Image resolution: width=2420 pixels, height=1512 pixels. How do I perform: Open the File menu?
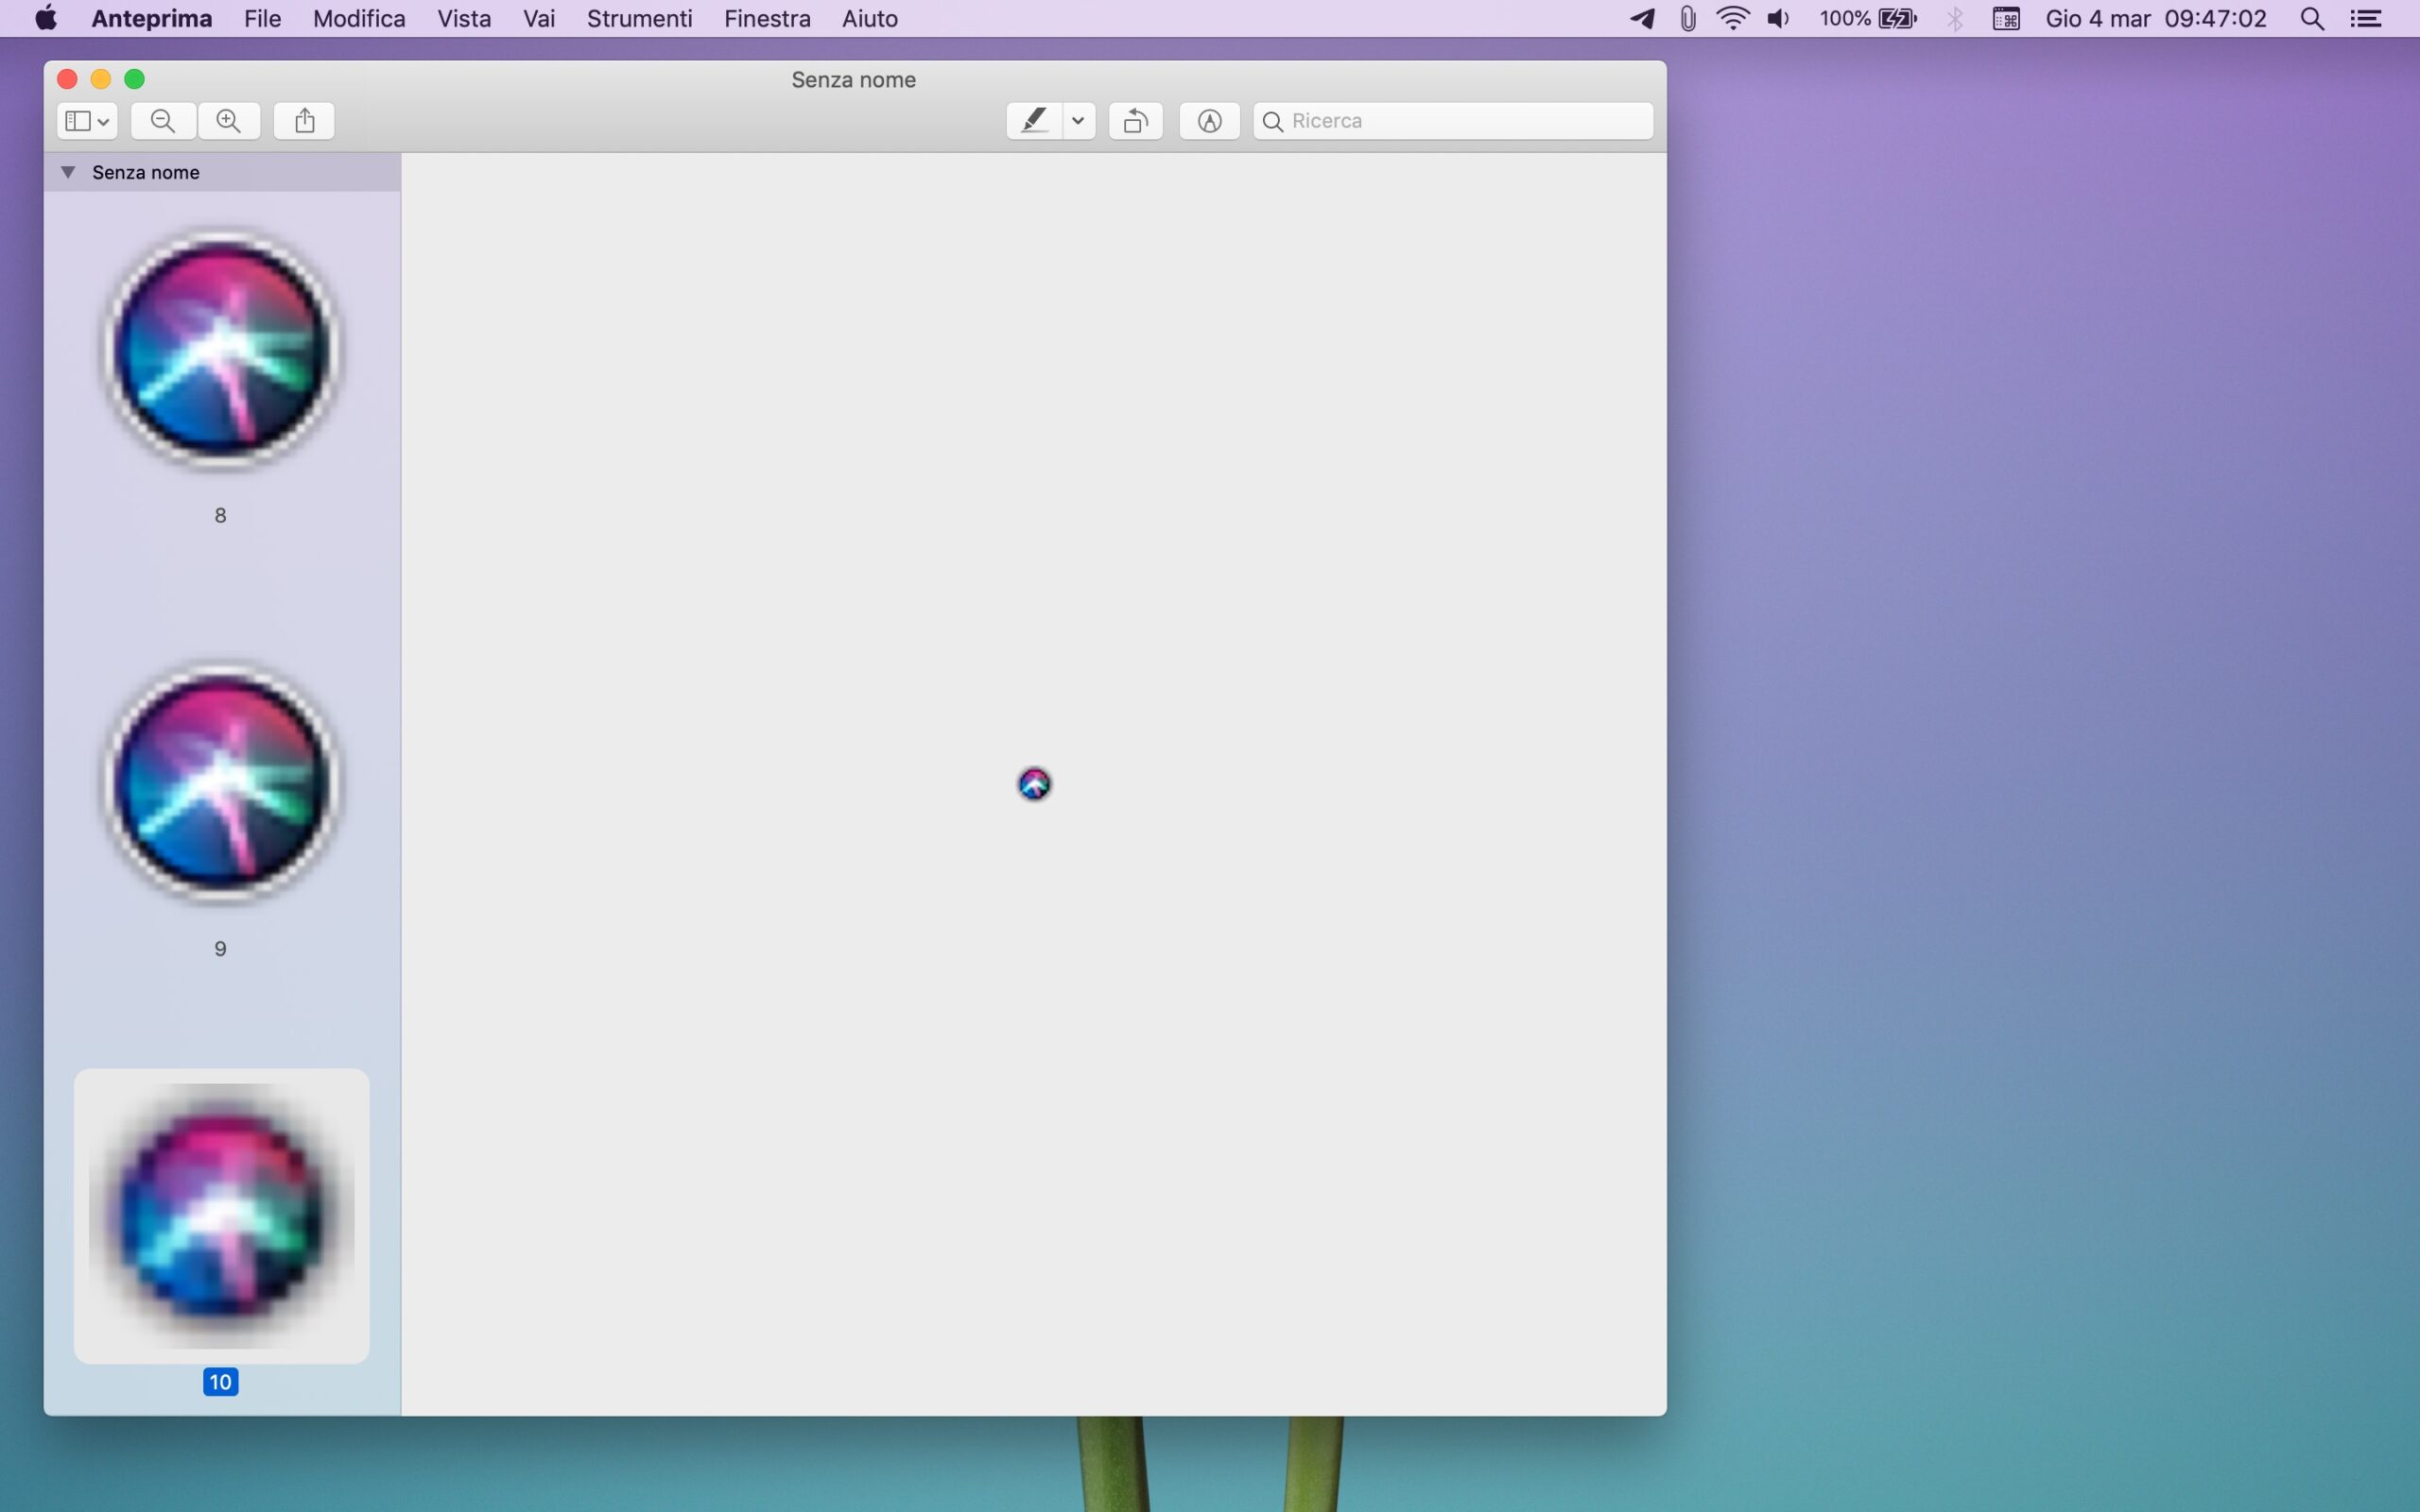pyautogui.click(x=262, y=19)
